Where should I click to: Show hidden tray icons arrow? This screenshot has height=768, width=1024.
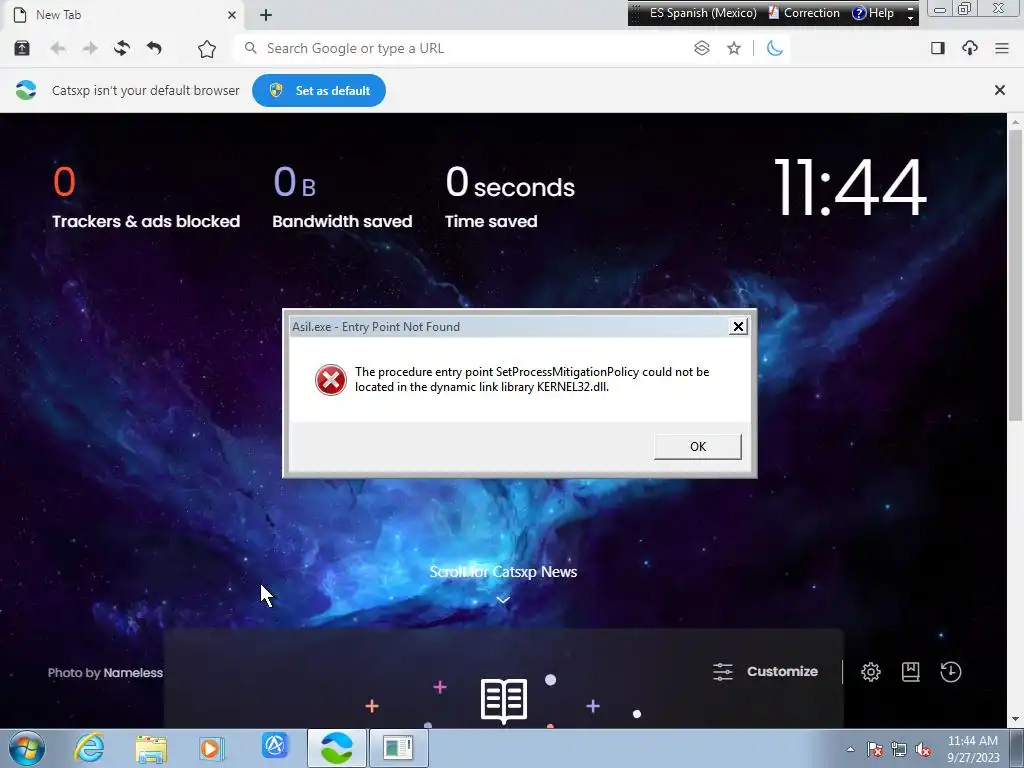[850, 749]
